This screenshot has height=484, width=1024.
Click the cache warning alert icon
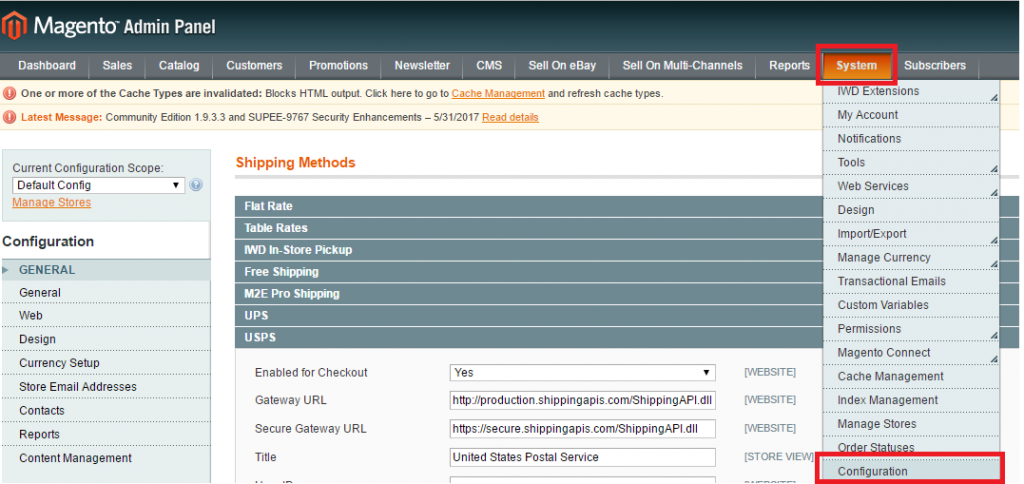click(10, 93)
